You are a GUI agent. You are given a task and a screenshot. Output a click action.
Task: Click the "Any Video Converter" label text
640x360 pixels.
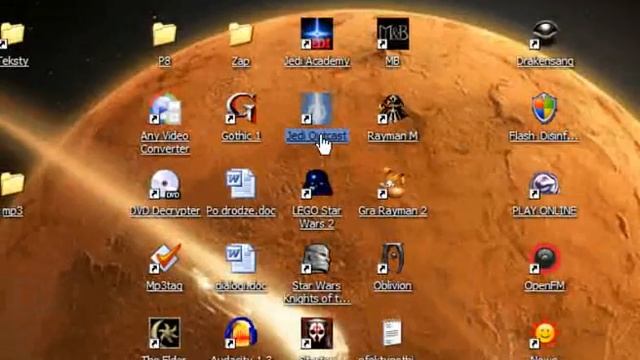point(164,142)
